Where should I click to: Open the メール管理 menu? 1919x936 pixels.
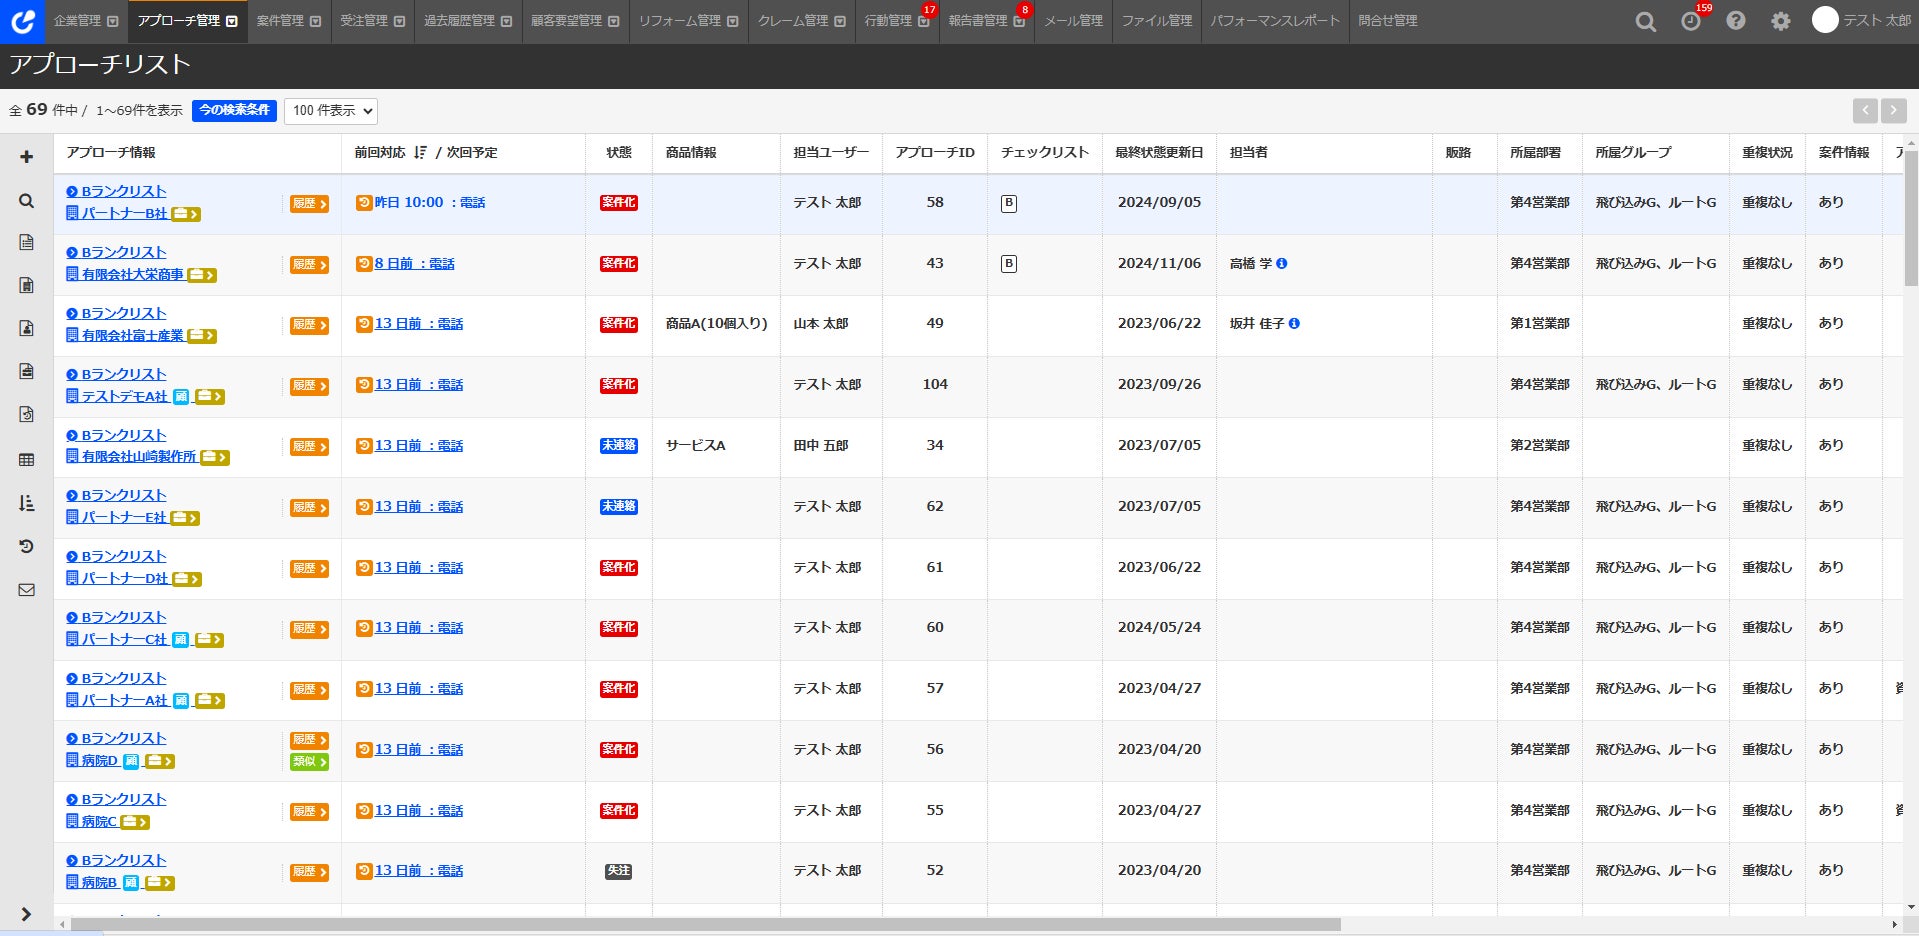(1073, 21)
